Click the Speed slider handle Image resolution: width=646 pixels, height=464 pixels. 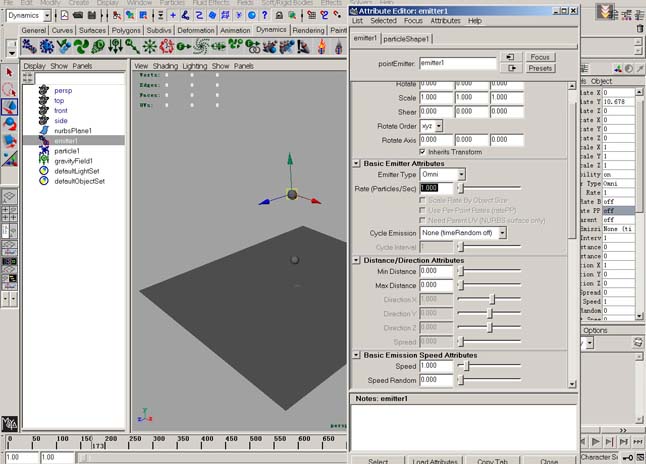[x=466, y=366]
